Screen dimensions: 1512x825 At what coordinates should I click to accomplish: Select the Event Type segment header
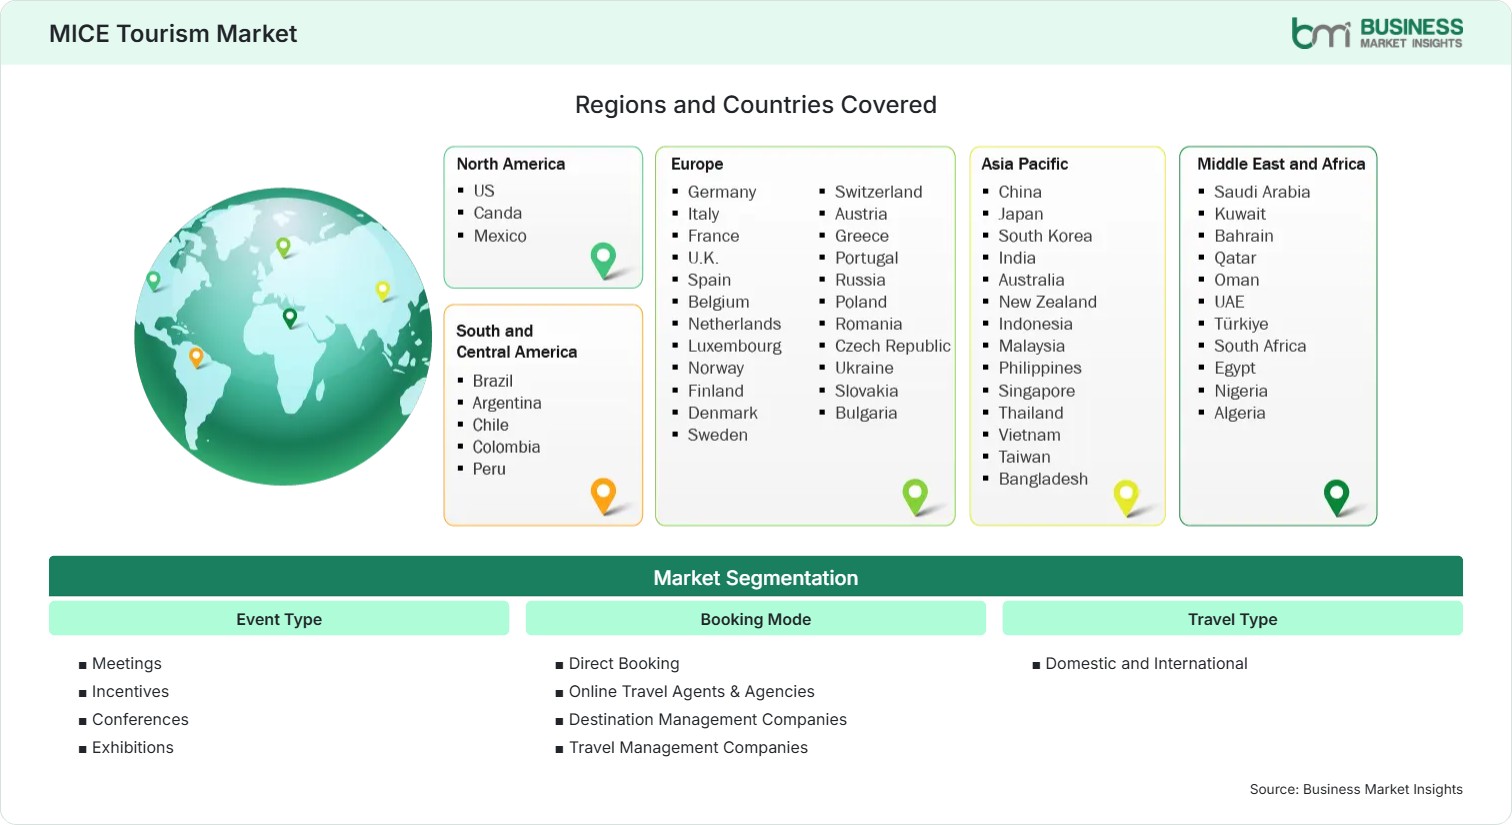point(279,619)
